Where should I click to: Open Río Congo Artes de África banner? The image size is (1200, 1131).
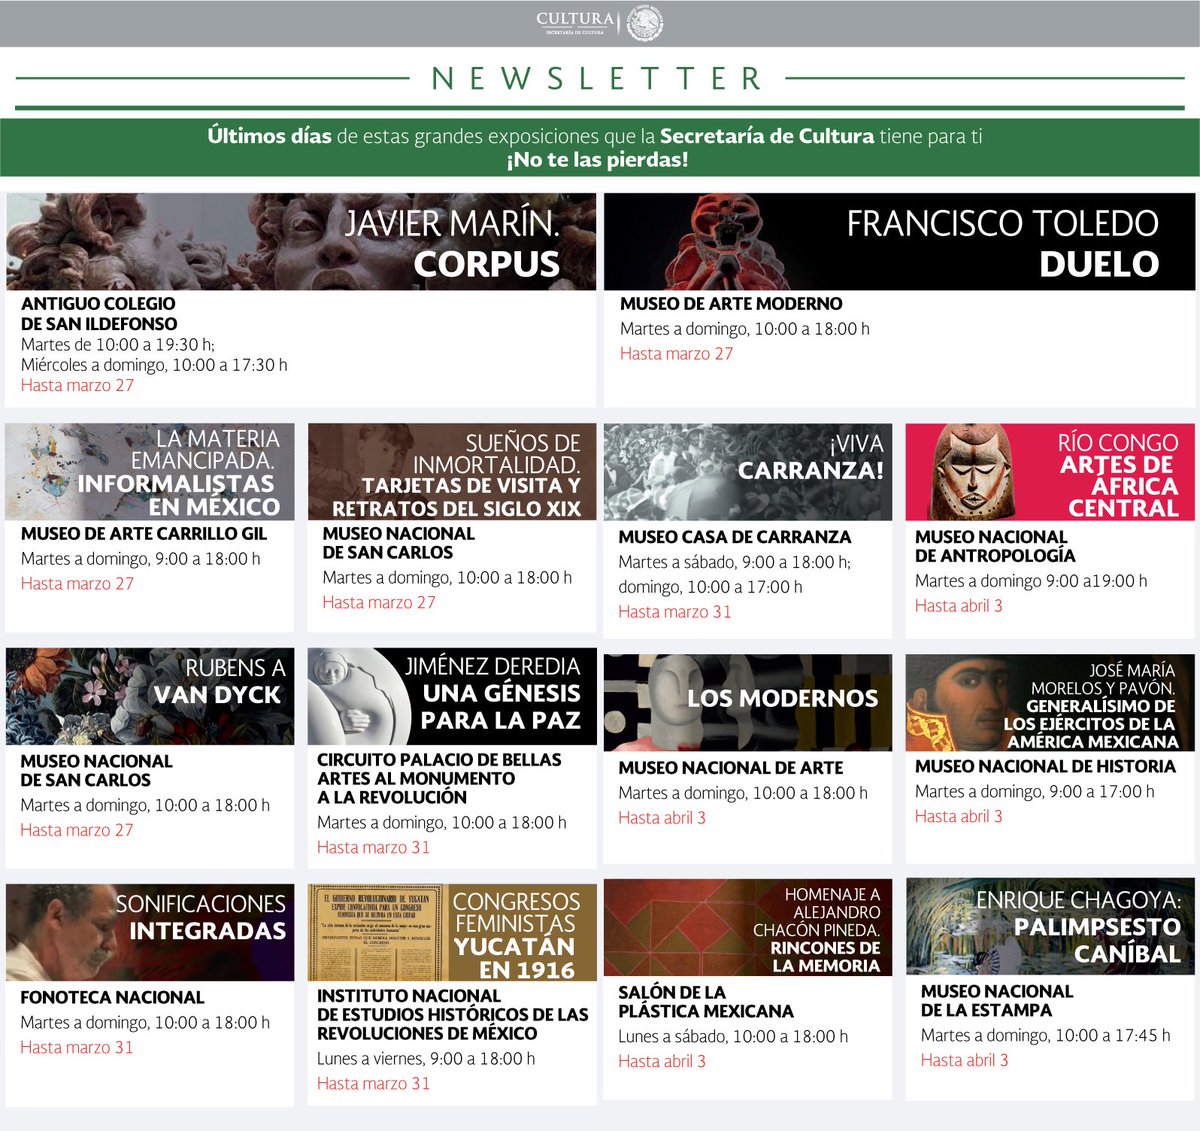pyautogui.click(x=1050, y=471)
